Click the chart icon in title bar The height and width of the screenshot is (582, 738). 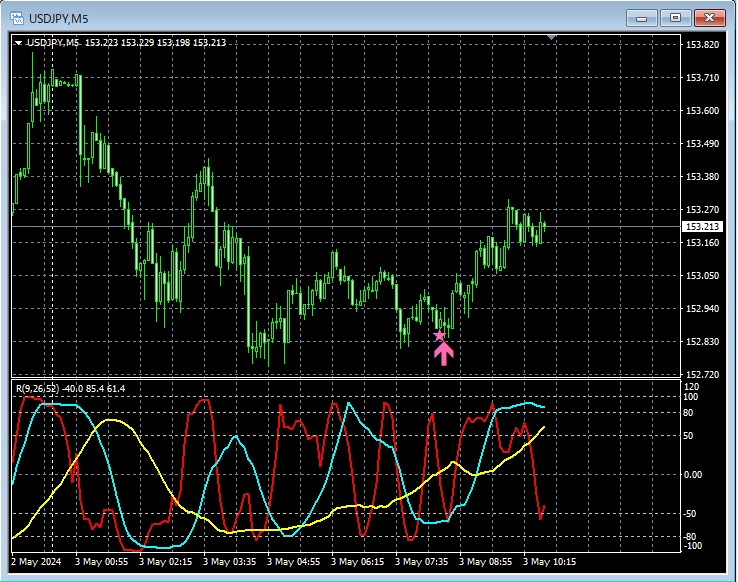coord(17,18)
